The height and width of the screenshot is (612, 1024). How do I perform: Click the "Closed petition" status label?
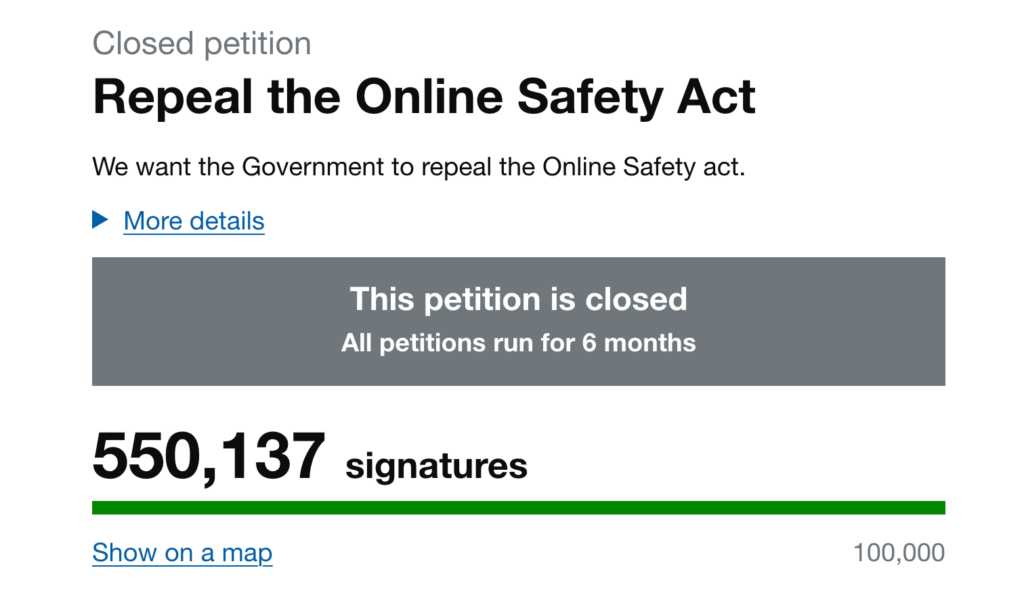tap(201, 44)
